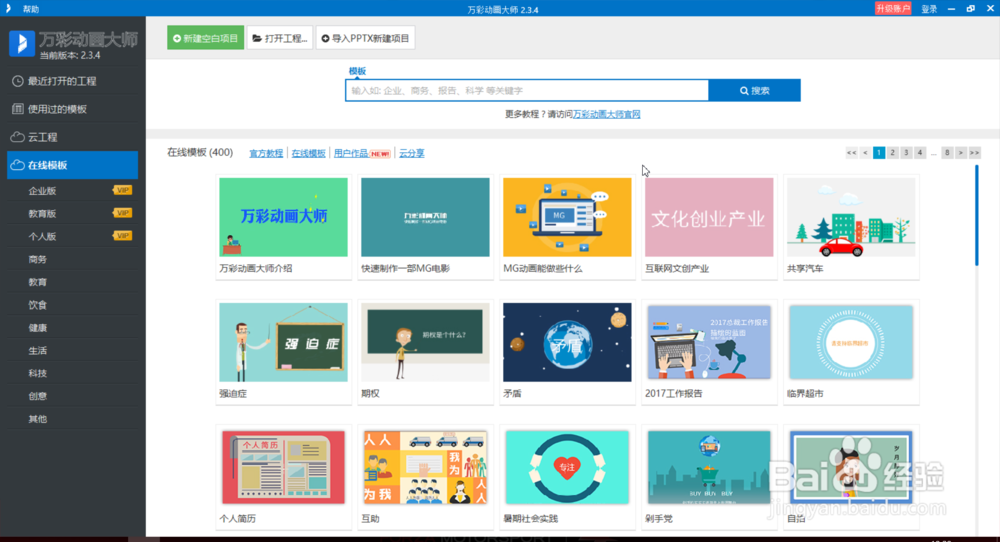The width and height of the screenshot is (1000, 542).
Task: Click the 搜索 search button
Action: 754,91
